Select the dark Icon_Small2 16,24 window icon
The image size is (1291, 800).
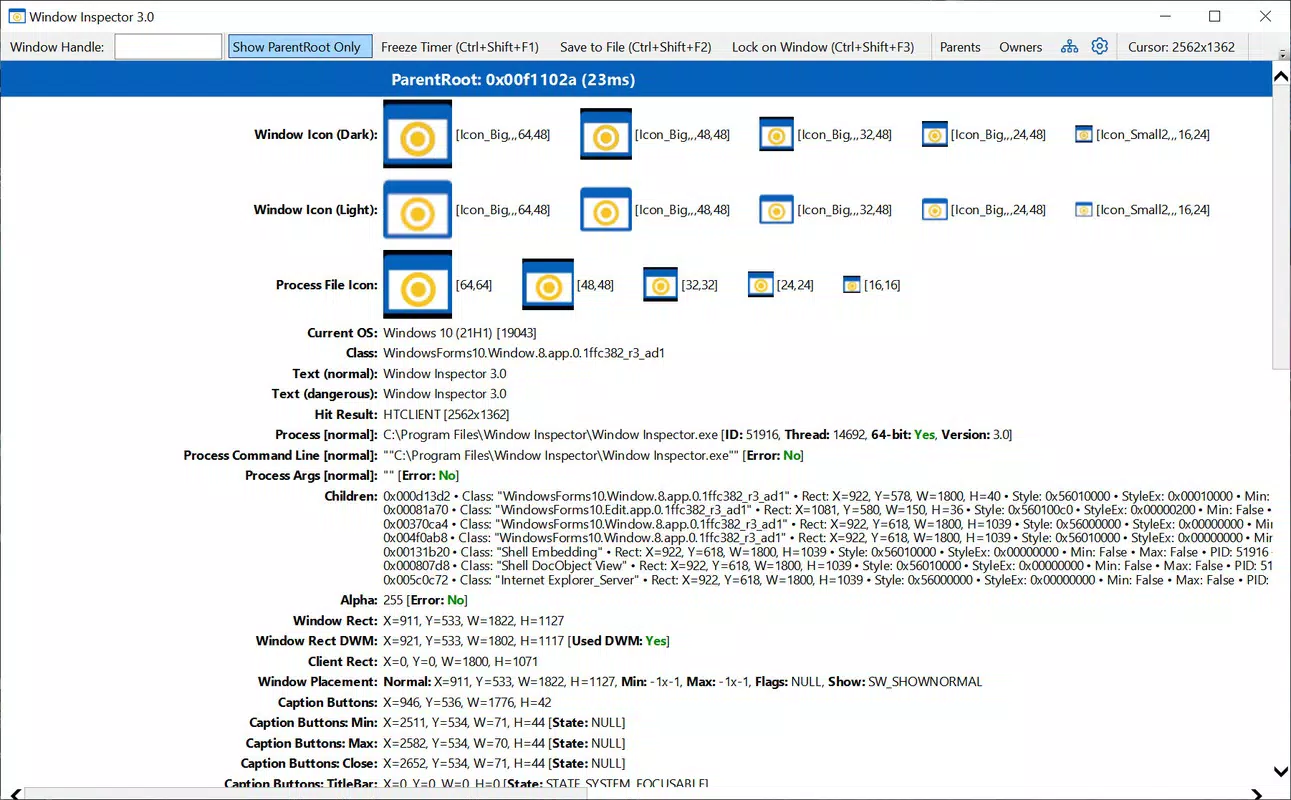point(1083,134)
